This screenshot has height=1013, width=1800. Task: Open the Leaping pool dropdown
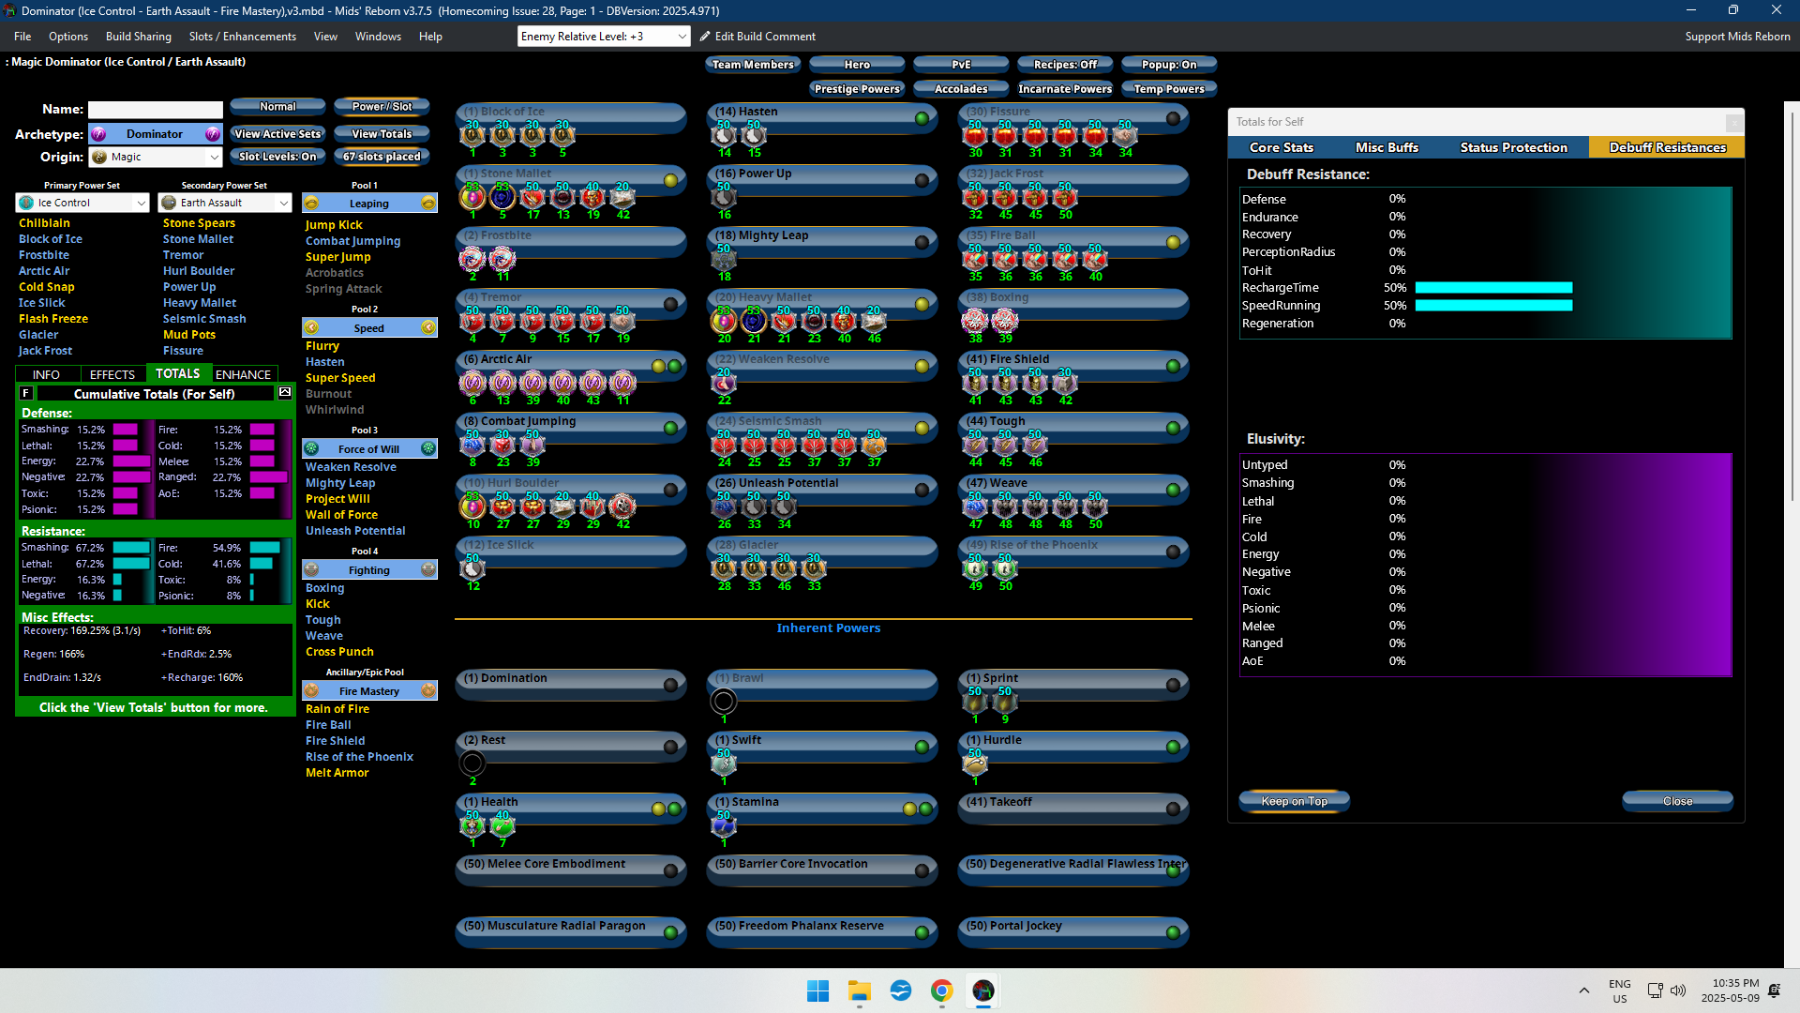pos(370,203)
